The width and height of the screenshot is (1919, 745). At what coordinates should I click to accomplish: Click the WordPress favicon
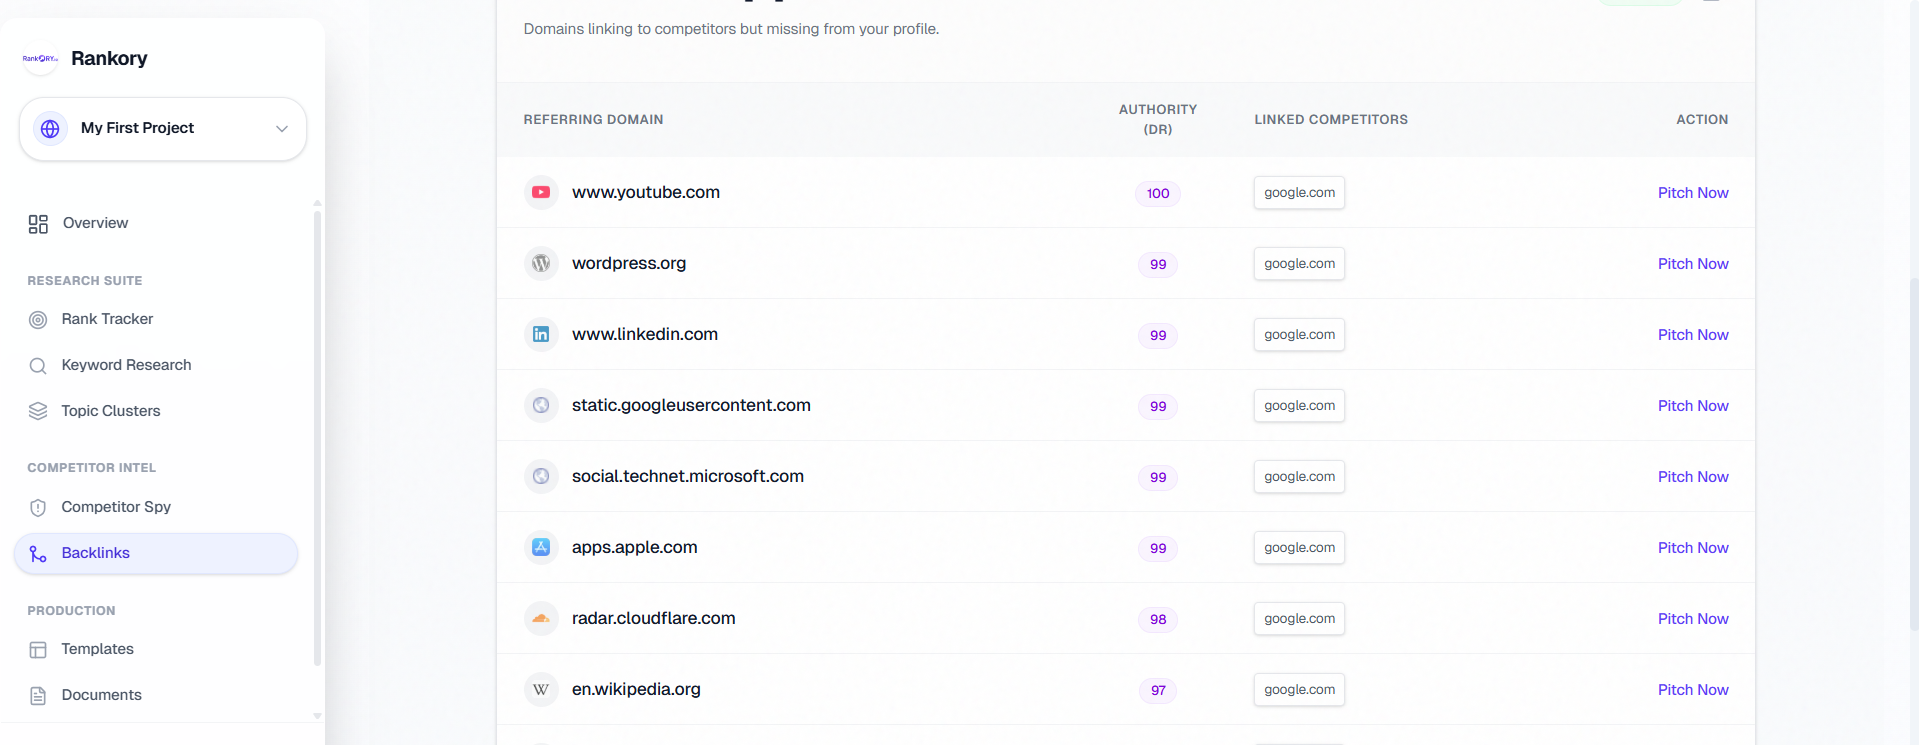point(541,263)
